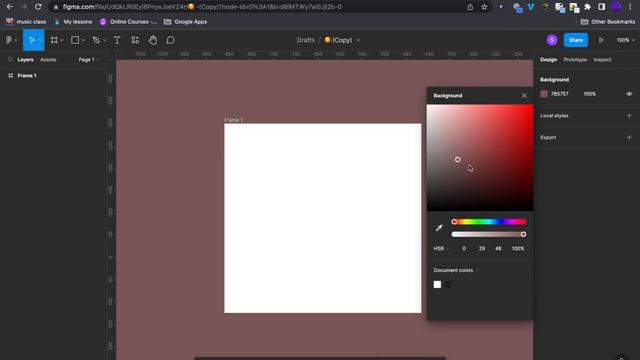Click the user avatar S
The height and width of the screenshot is (360, 640).
point(552,40)
